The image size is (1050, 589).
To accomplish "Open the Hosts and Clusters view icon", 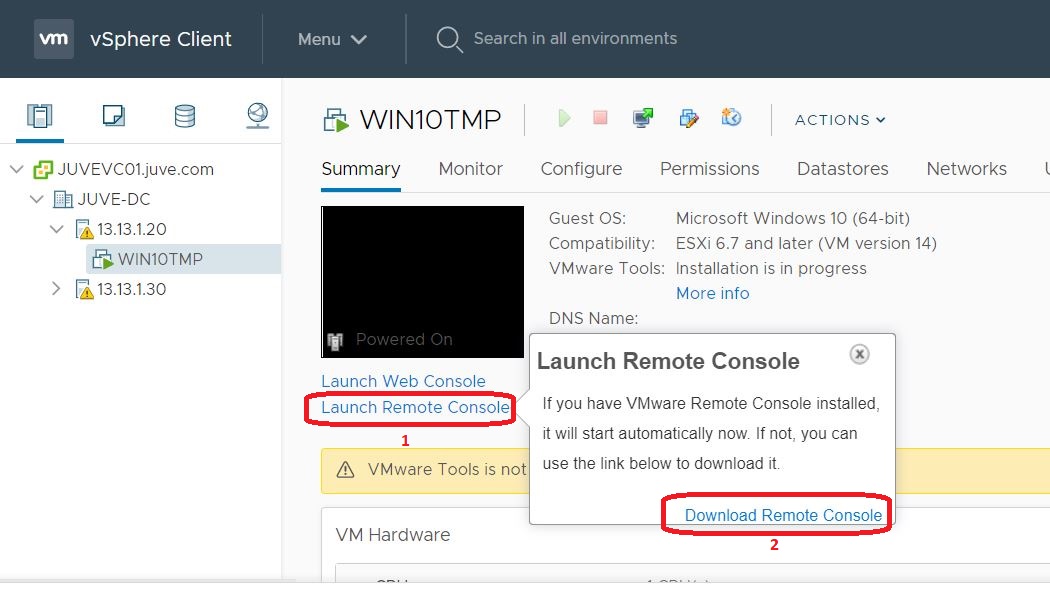I will (x=40, y=116).
